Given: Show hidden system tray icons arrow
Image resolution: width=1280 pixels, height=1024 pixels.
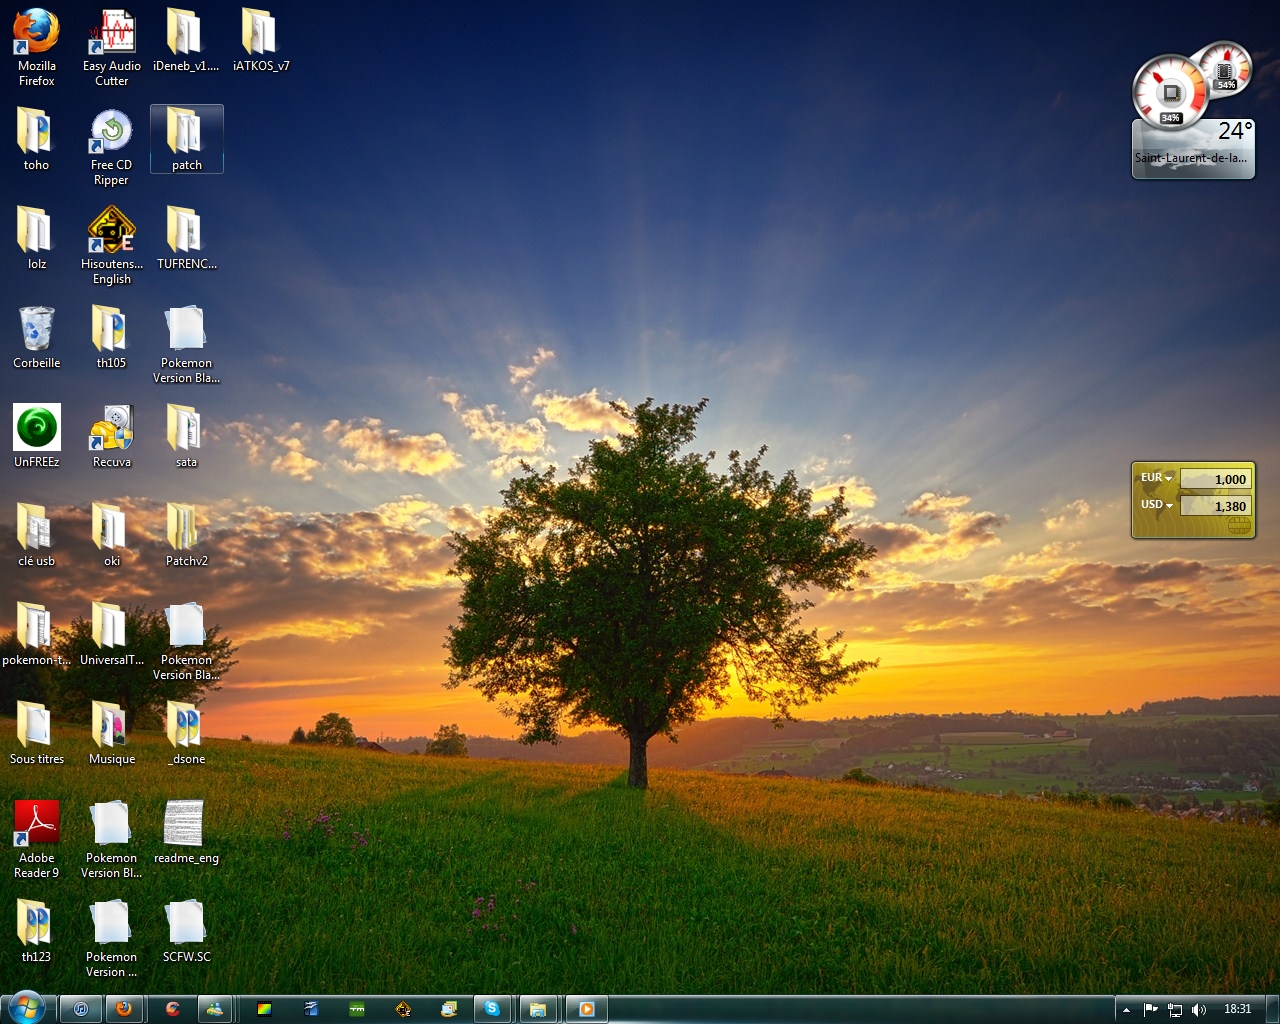Looking at the screenshot, I should pyautogui.click(x=1126, y=1010).
